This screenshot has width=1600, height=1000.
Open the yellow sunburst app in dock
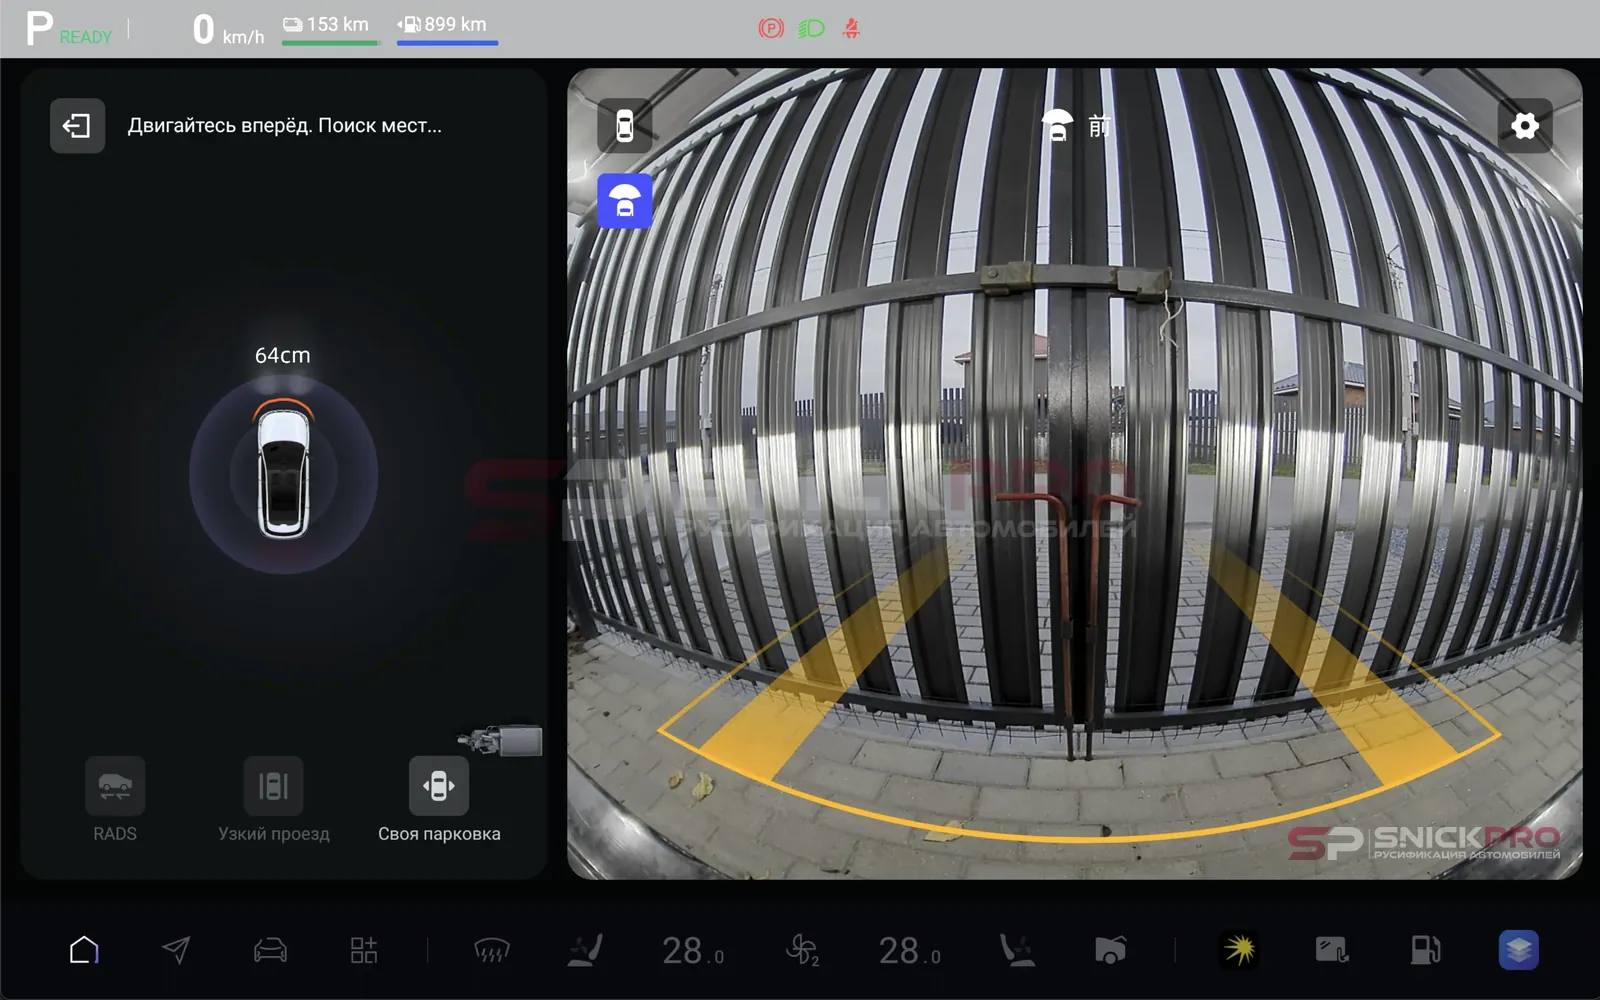1239,950
